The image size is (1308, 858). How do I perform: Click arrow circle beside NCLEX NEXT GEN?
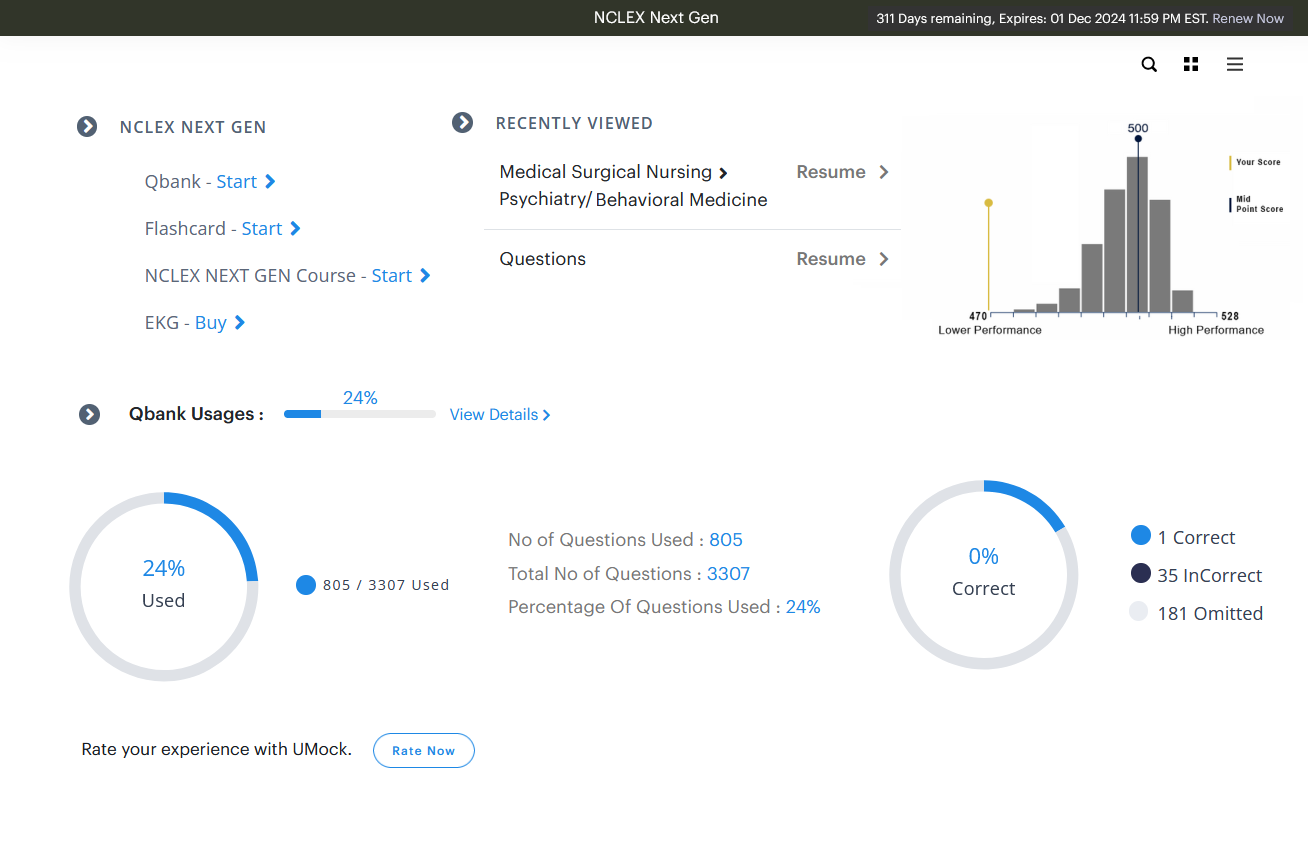tap(87, 127)
